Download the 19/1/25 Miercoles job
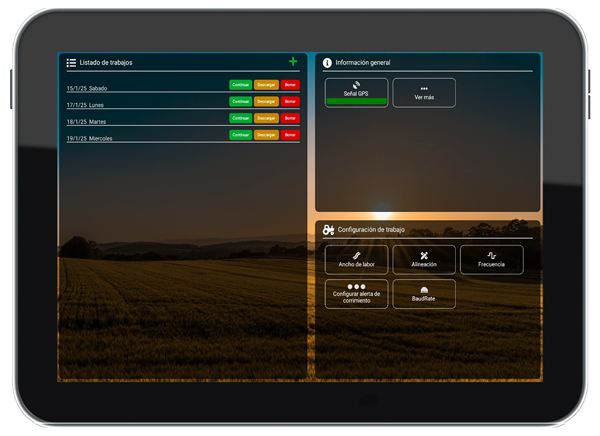600x436 pixels. [266, 135]
